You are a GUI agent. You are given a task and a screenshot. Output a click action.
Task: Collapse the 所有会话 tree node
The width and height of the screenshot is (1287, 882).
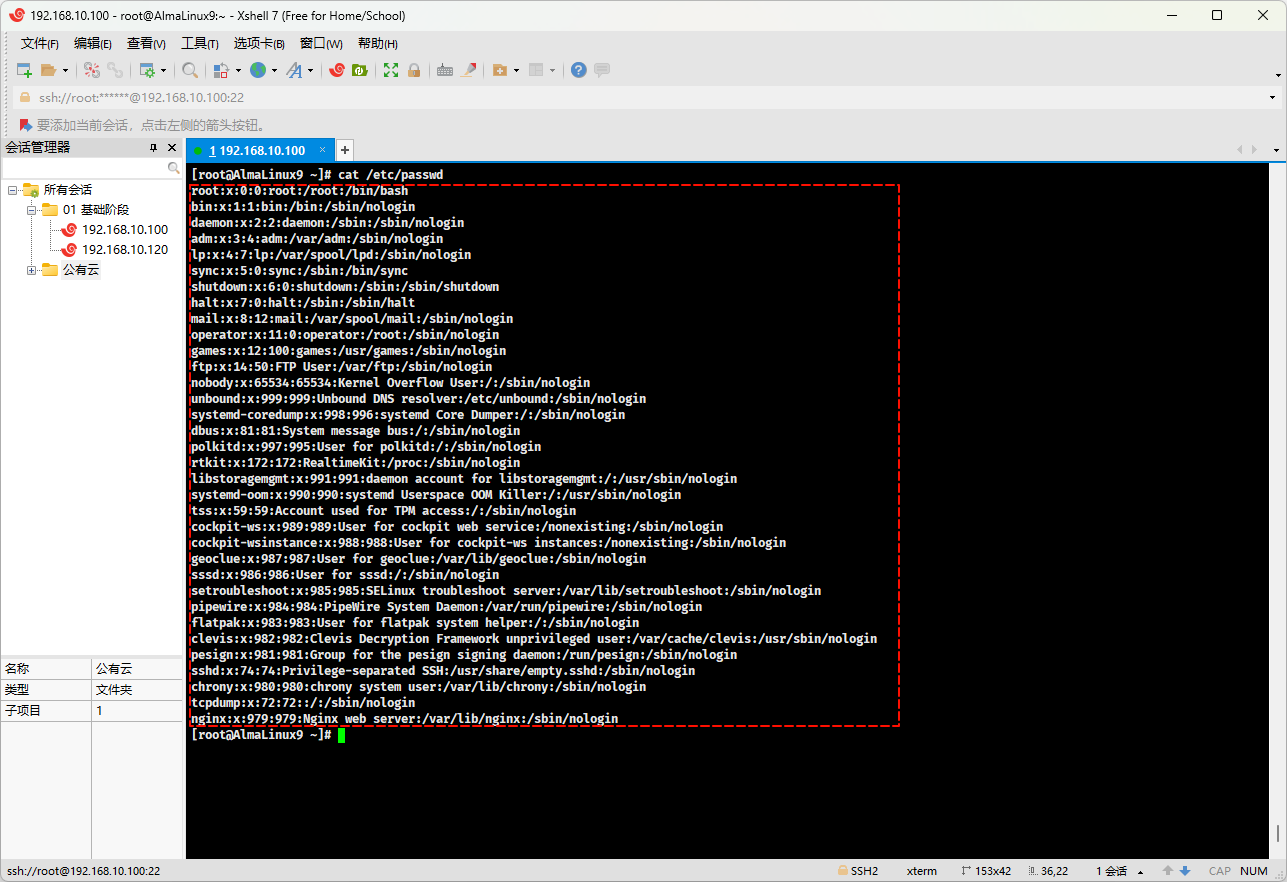(12, 190)
